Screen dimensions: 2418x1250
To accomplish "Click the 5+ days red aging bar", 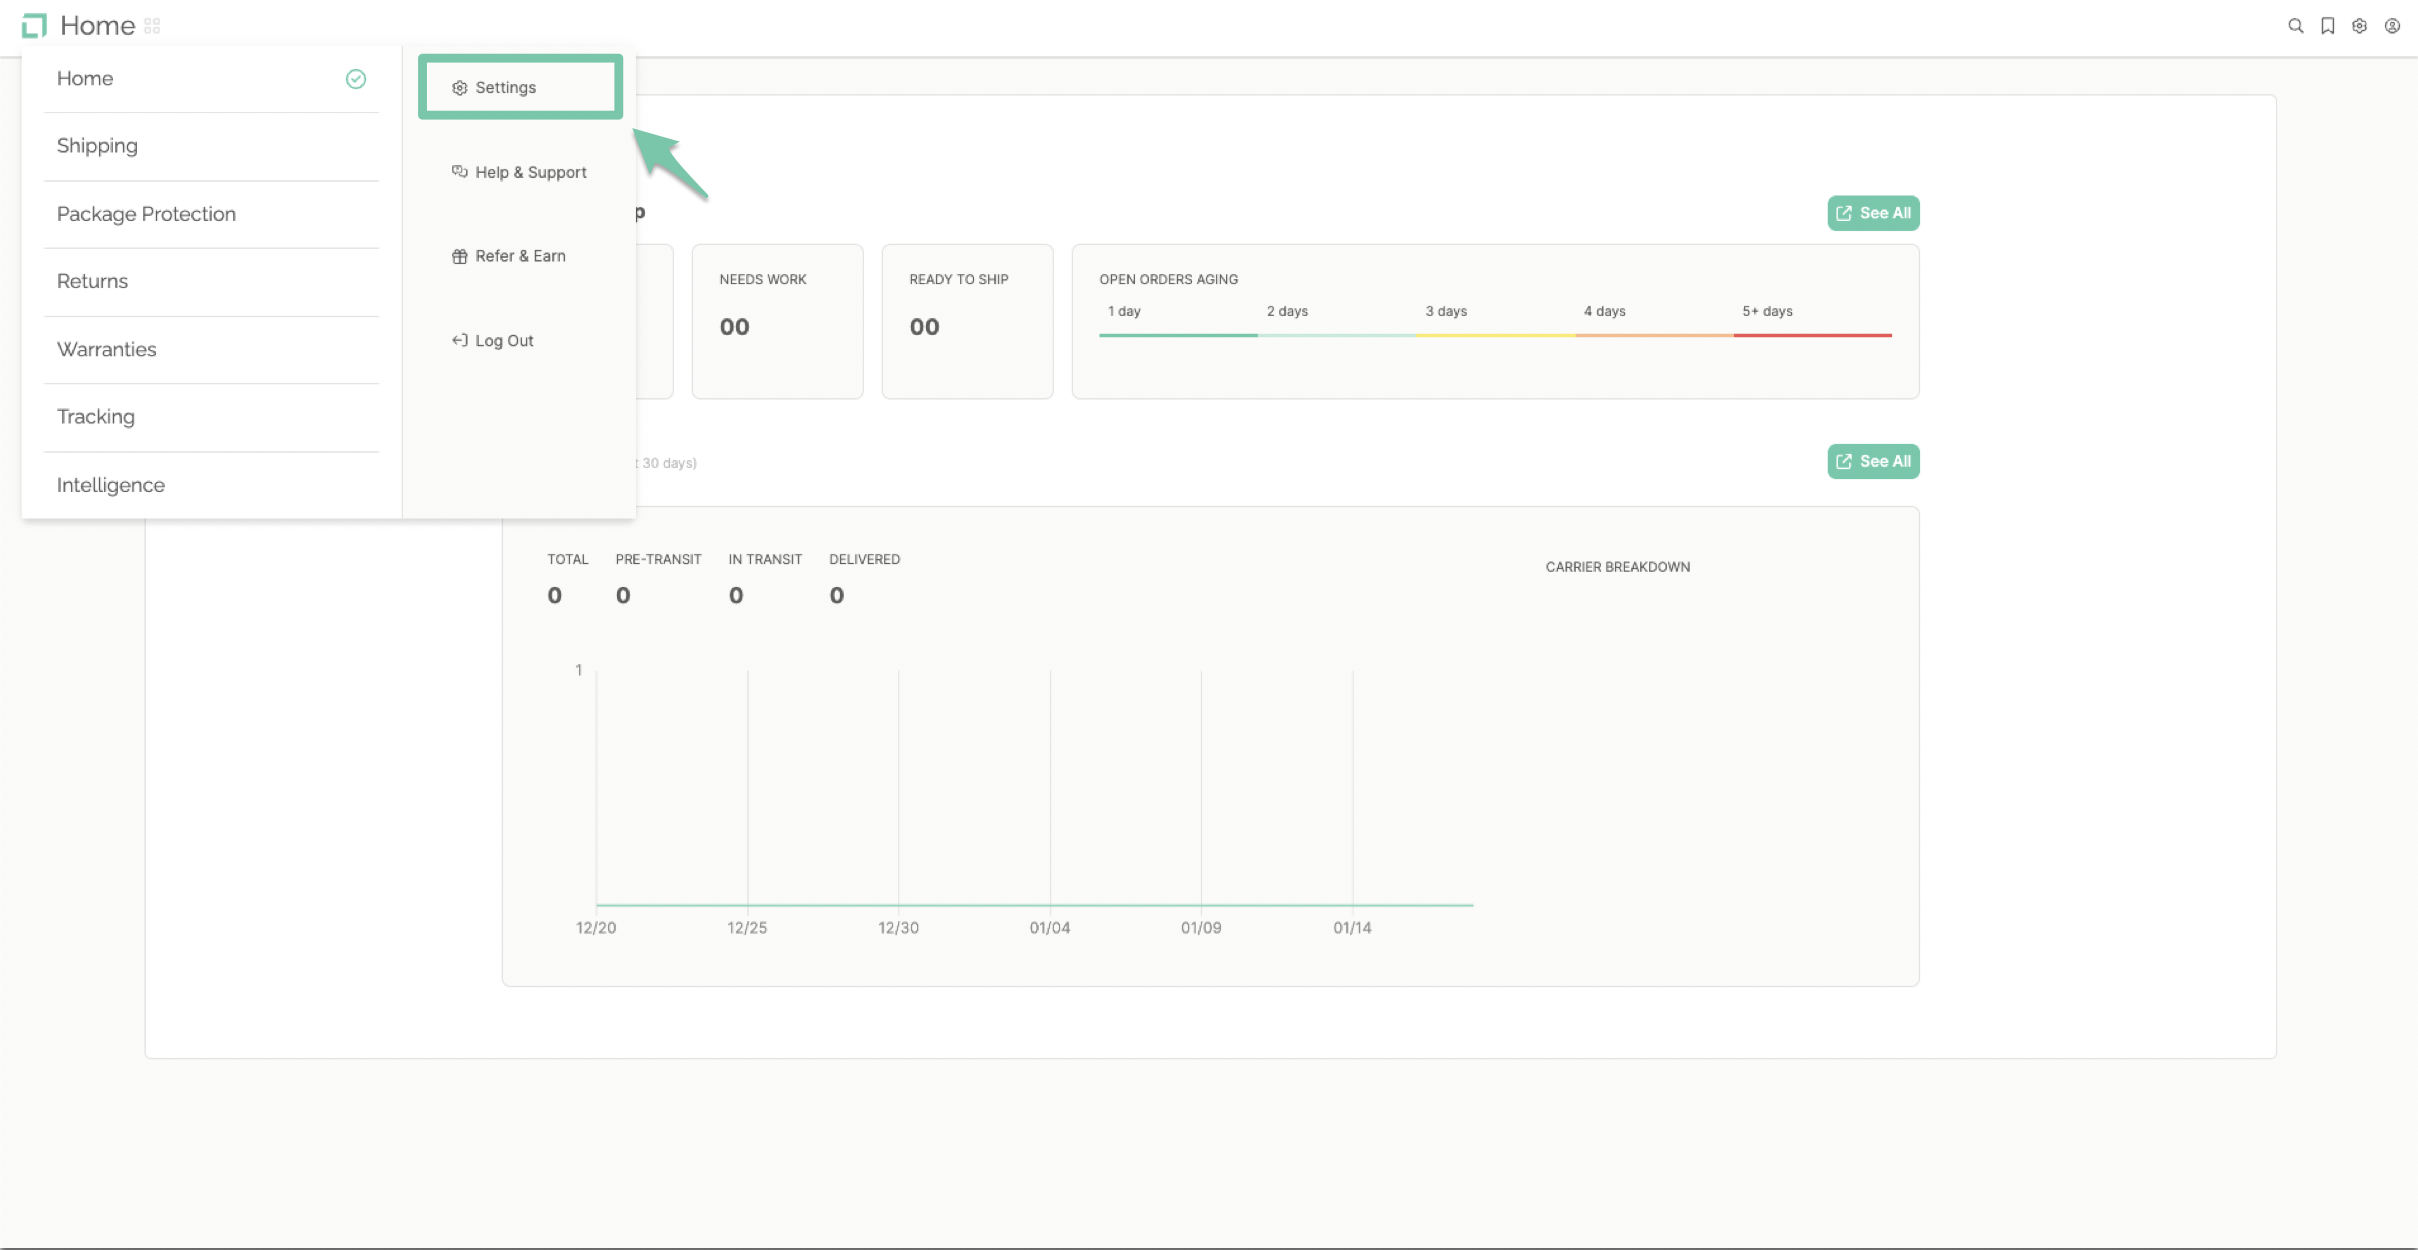I will pos(1812,335).
